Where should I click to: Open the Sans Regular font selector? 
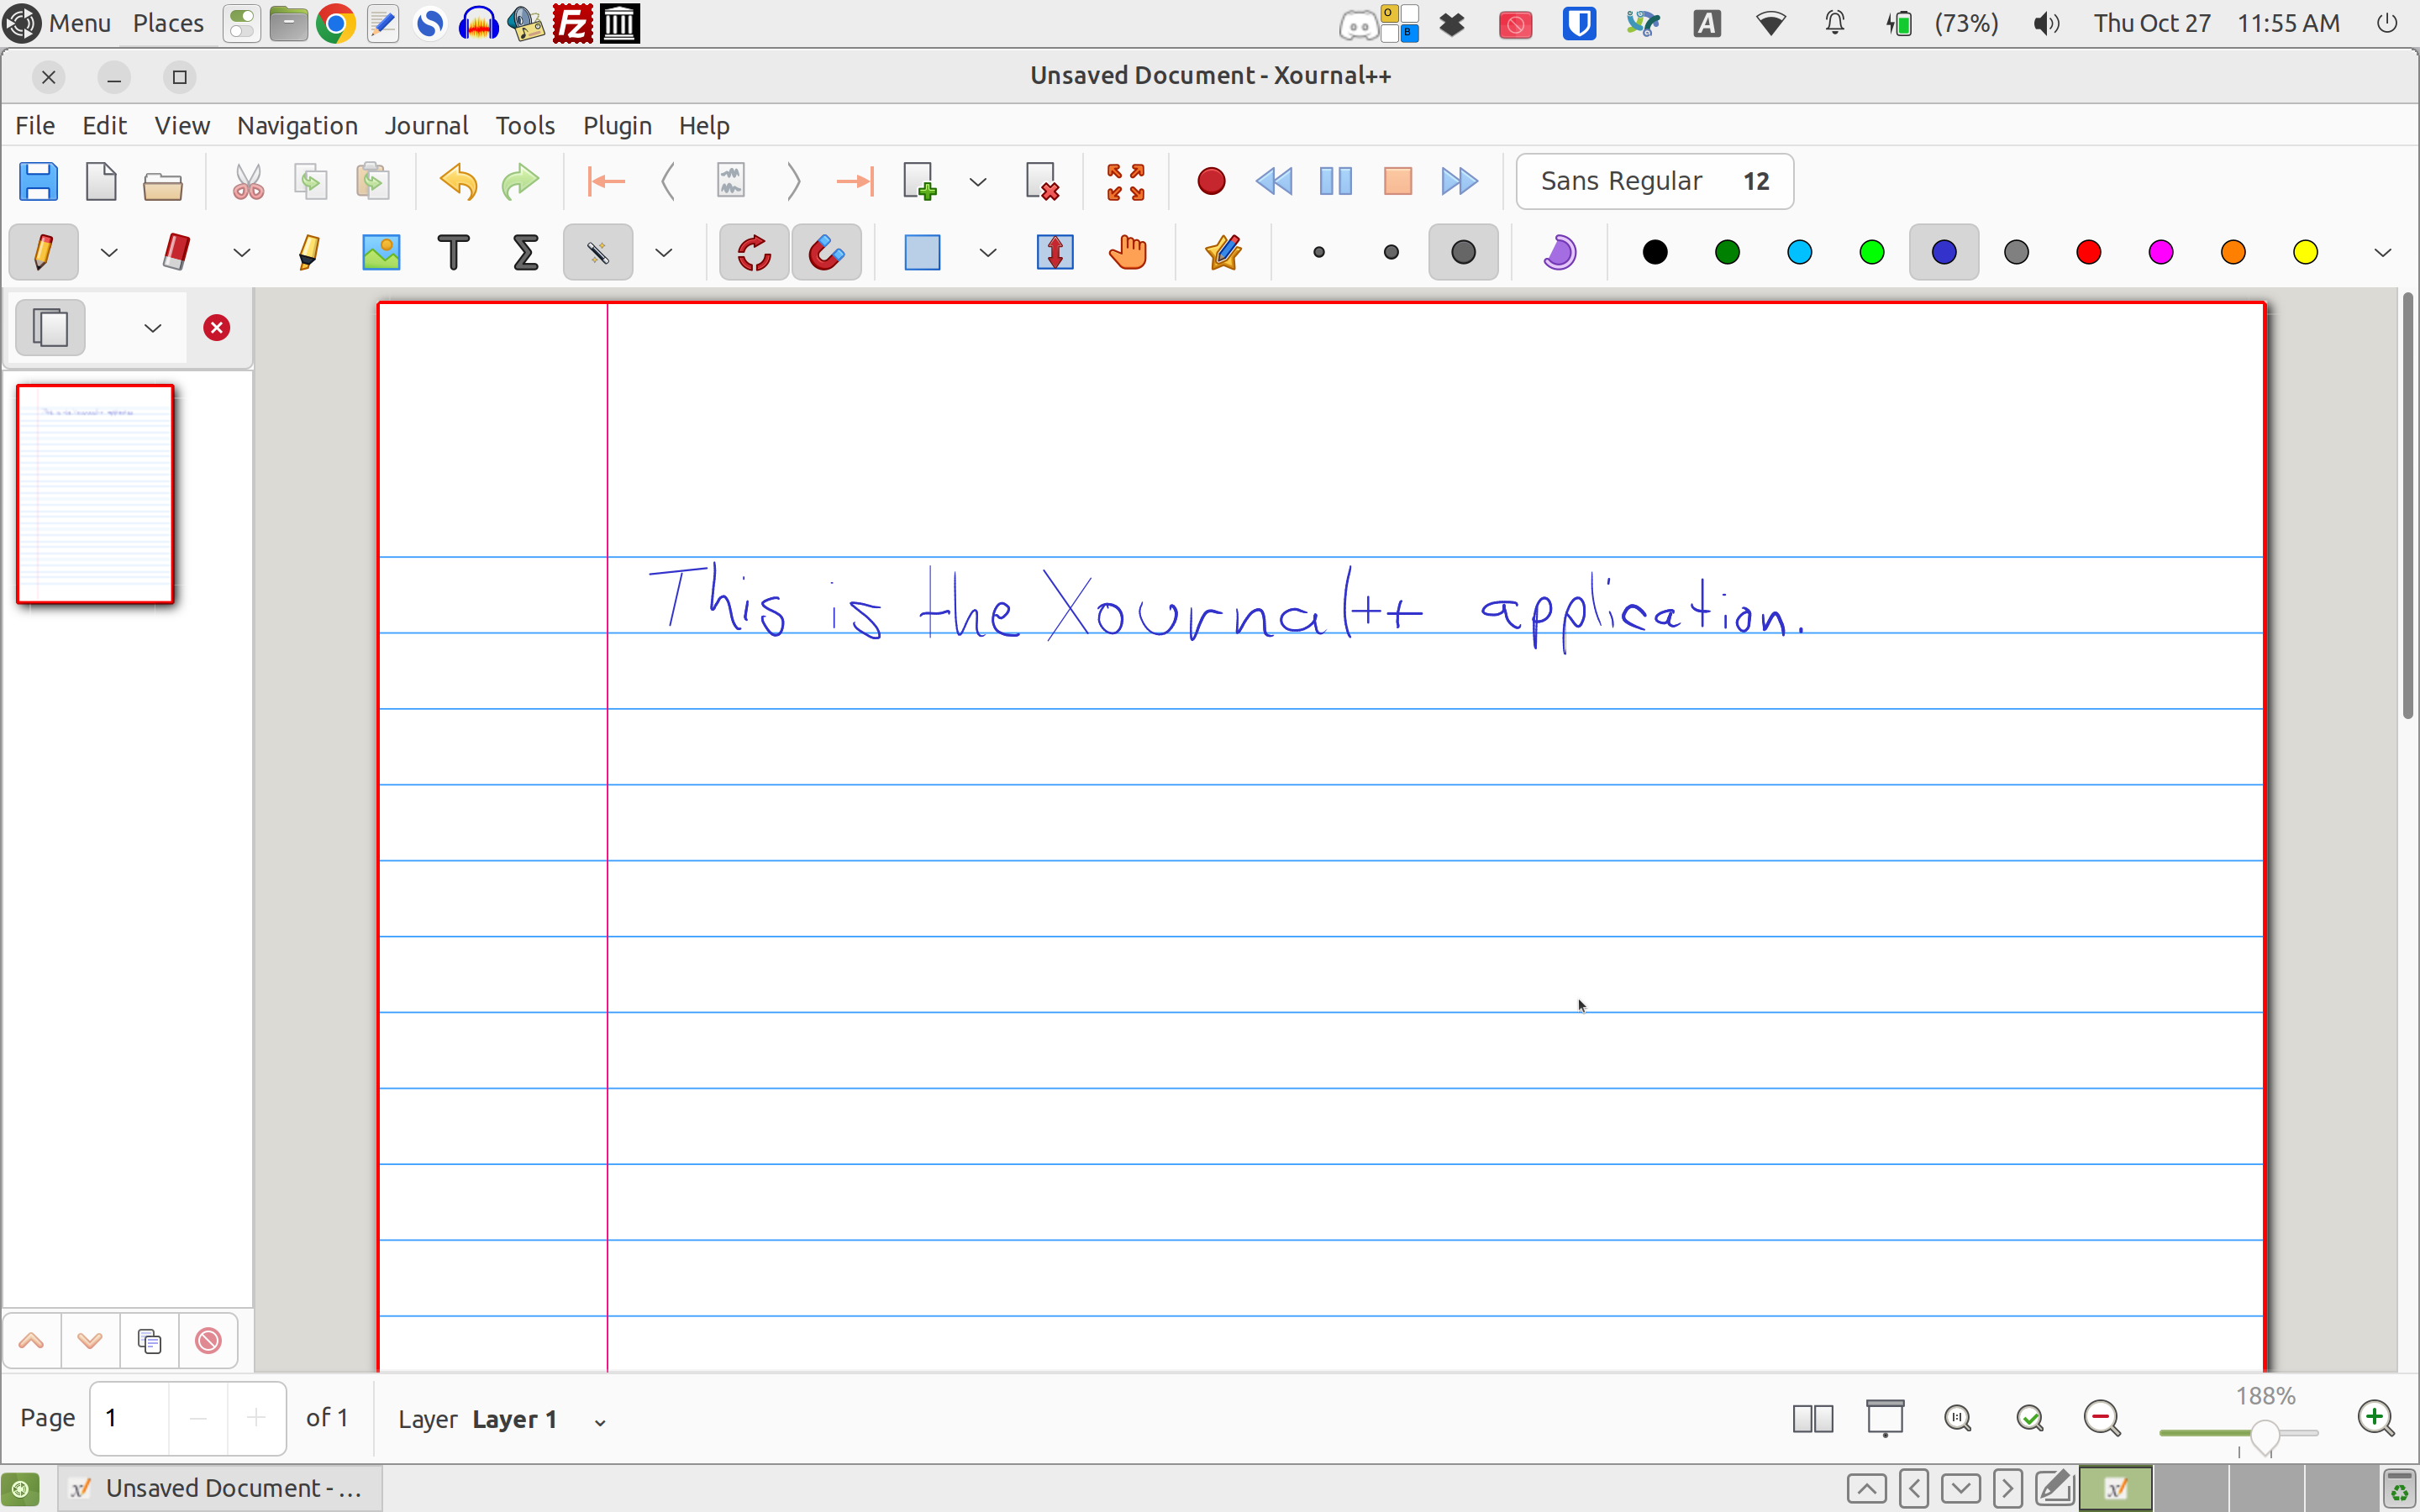click(1655, 181)
